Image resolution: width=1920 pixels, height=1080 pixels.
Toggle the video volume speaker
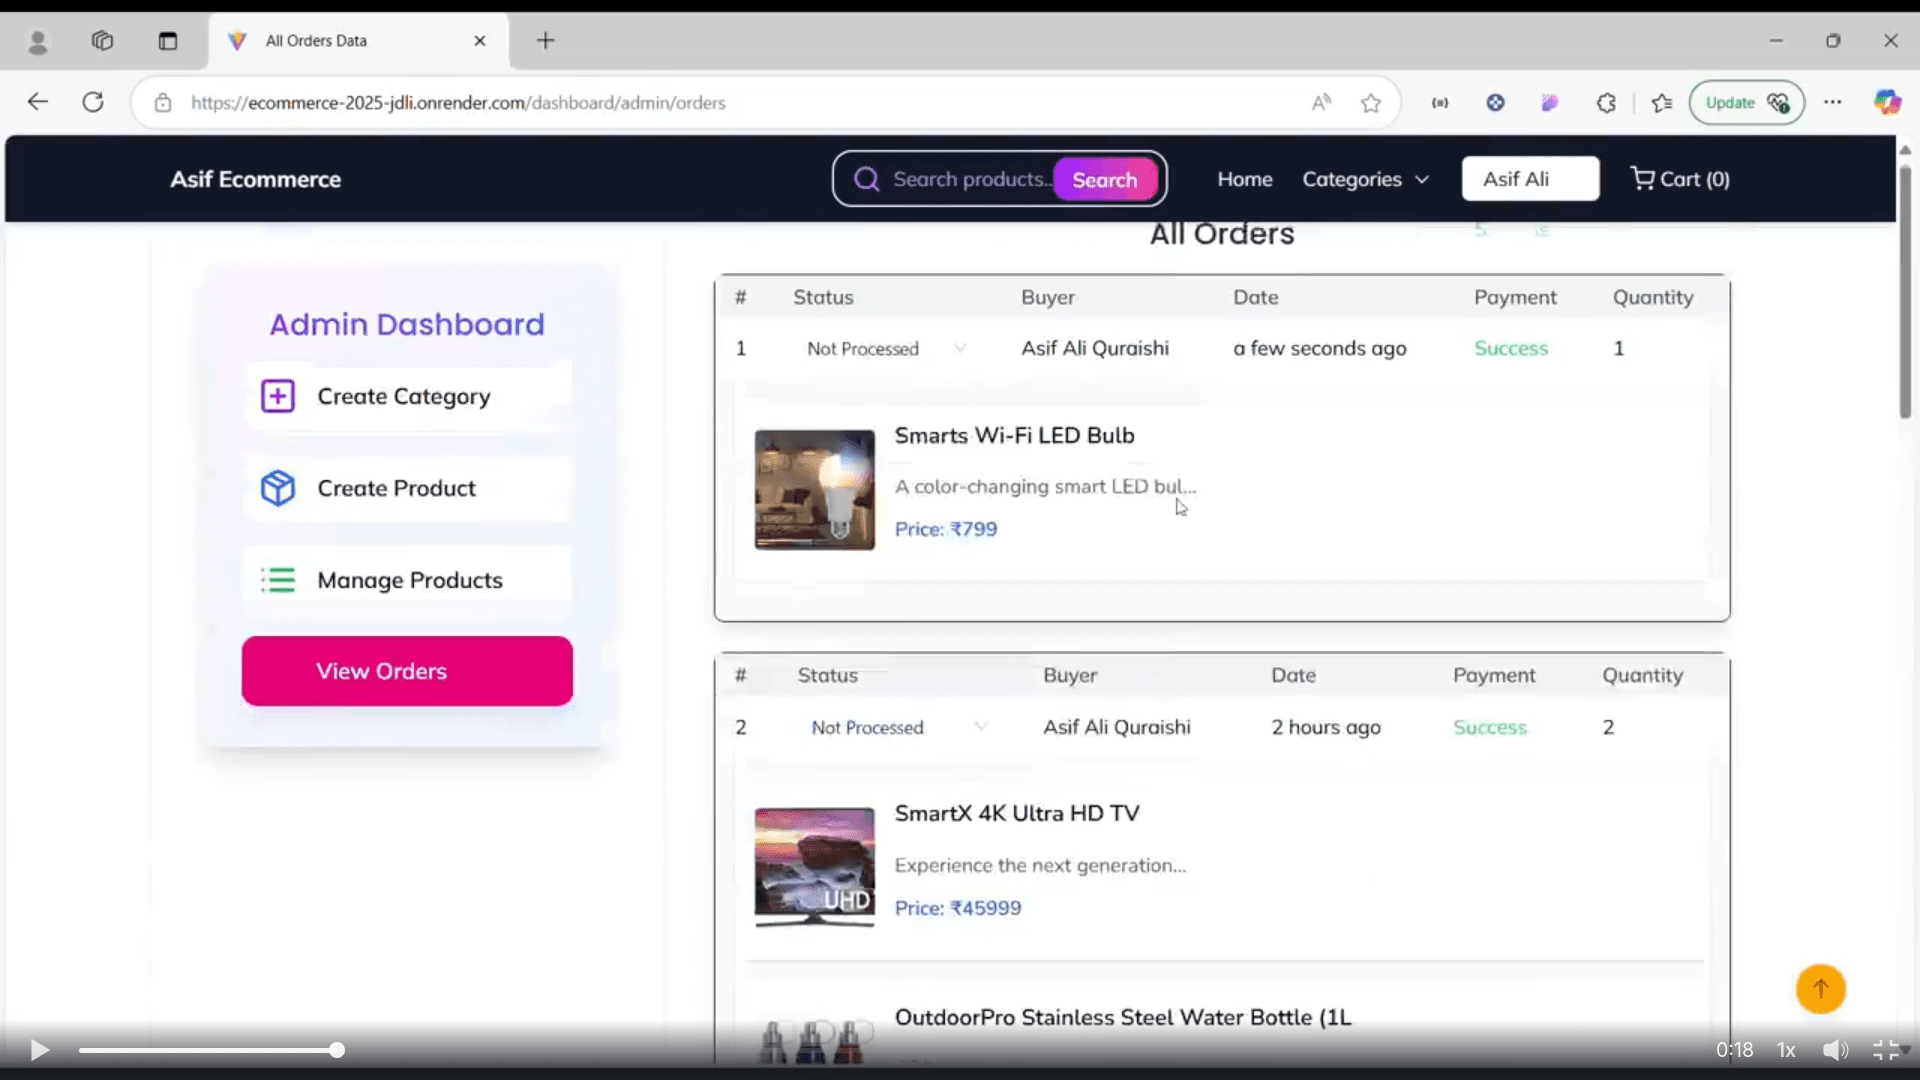(x=1835, y=1050)
